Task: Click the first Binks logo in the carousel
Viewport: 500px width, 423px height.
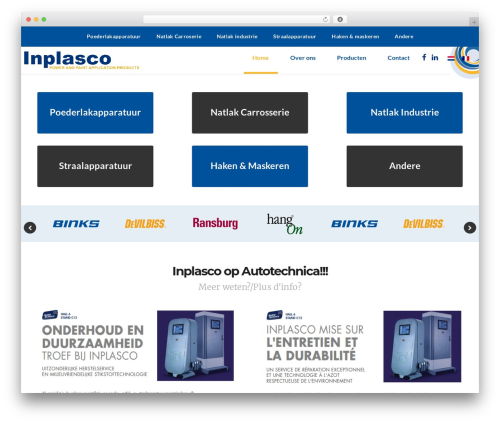Action: click(76, 224)
